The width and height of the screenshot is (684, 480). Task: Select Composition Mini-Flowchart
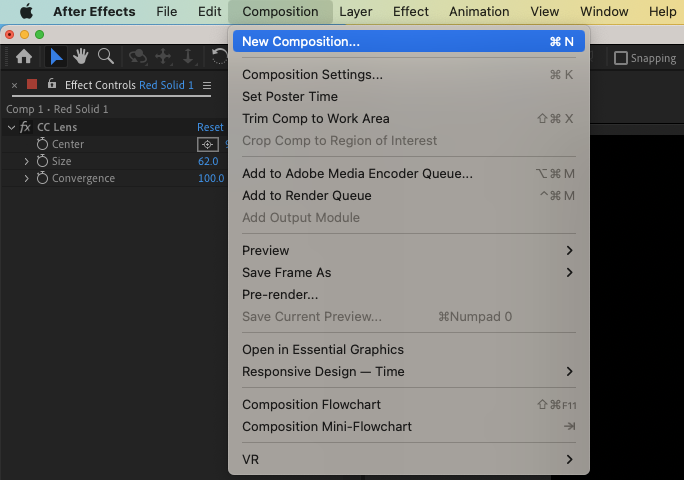[x=409, y=427]
